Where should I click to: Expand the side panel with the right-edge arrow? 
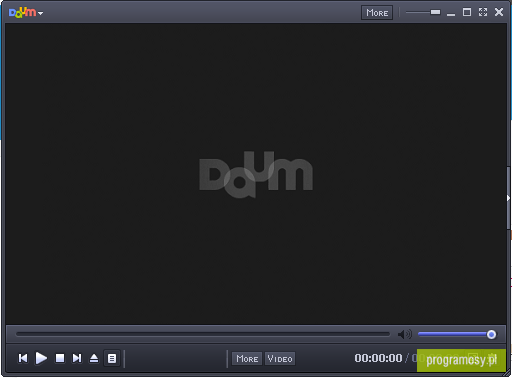(508, 198)
